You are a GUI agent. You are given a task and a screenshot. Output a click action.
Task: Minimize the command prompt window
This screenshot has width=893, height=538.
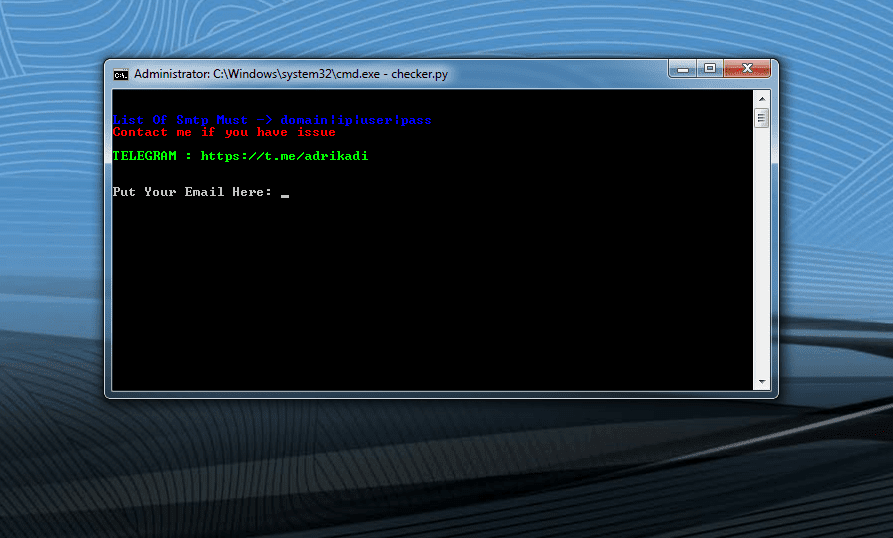click(x=683, y=68)
